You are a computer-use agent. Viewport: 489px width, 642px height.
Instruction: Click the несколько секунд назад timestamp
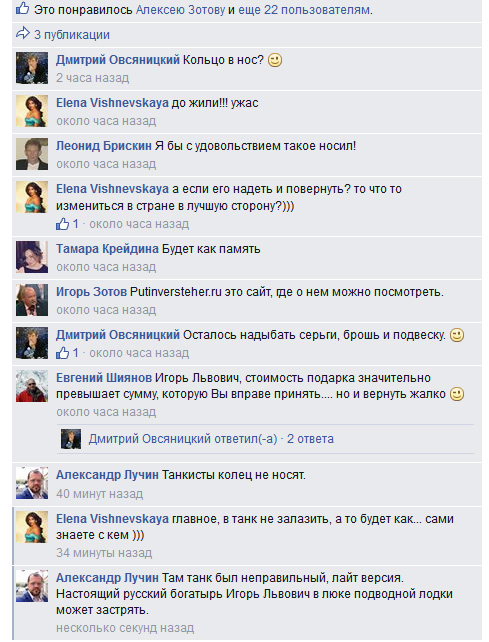(x=125, y=628)
